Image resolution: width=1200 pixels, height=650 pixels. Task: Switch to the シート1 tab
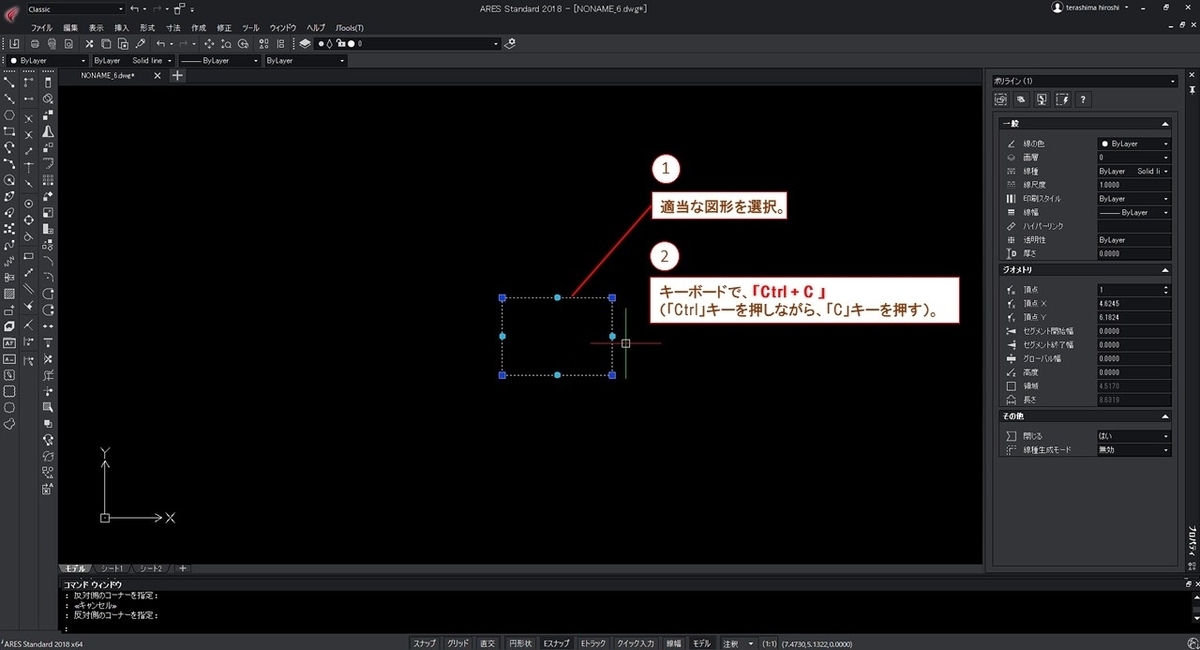point(112,568)
